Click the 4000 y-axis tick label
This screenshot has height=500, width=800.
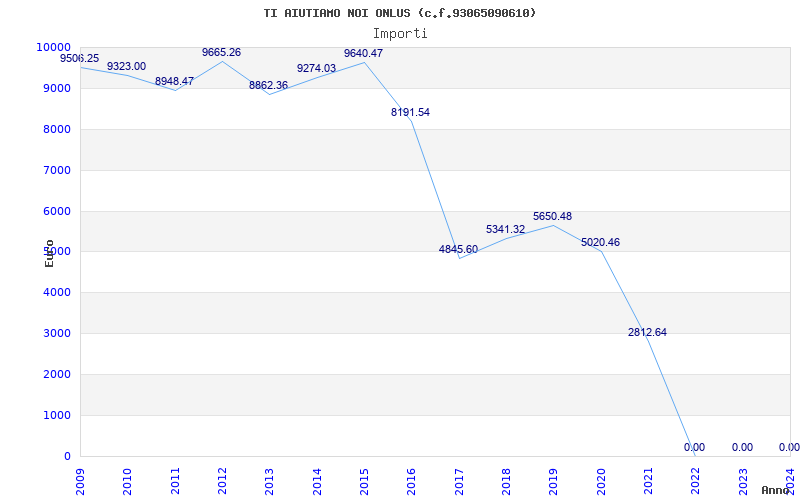point(57,292)
